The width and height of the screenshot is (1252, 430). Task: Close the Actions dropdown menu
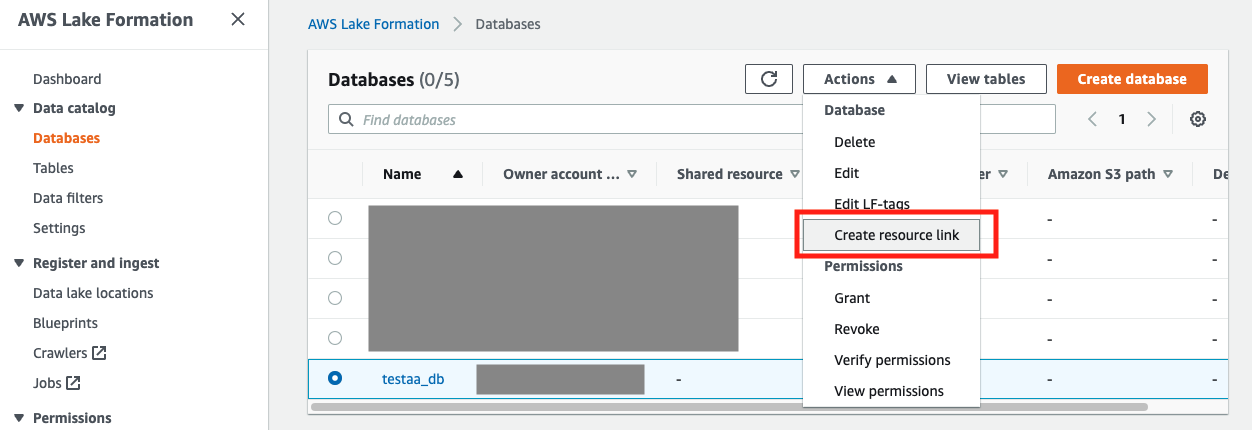[861, 79]
